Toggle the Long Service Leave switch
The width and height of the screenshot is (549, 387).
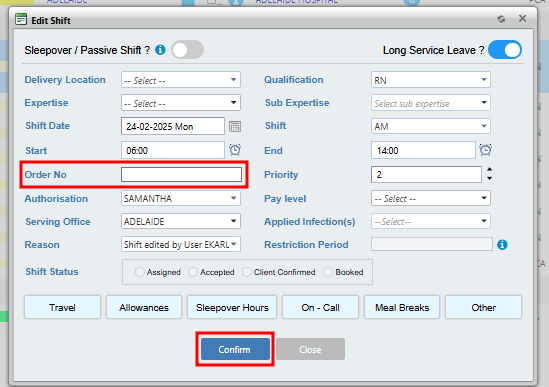[505, 50]
